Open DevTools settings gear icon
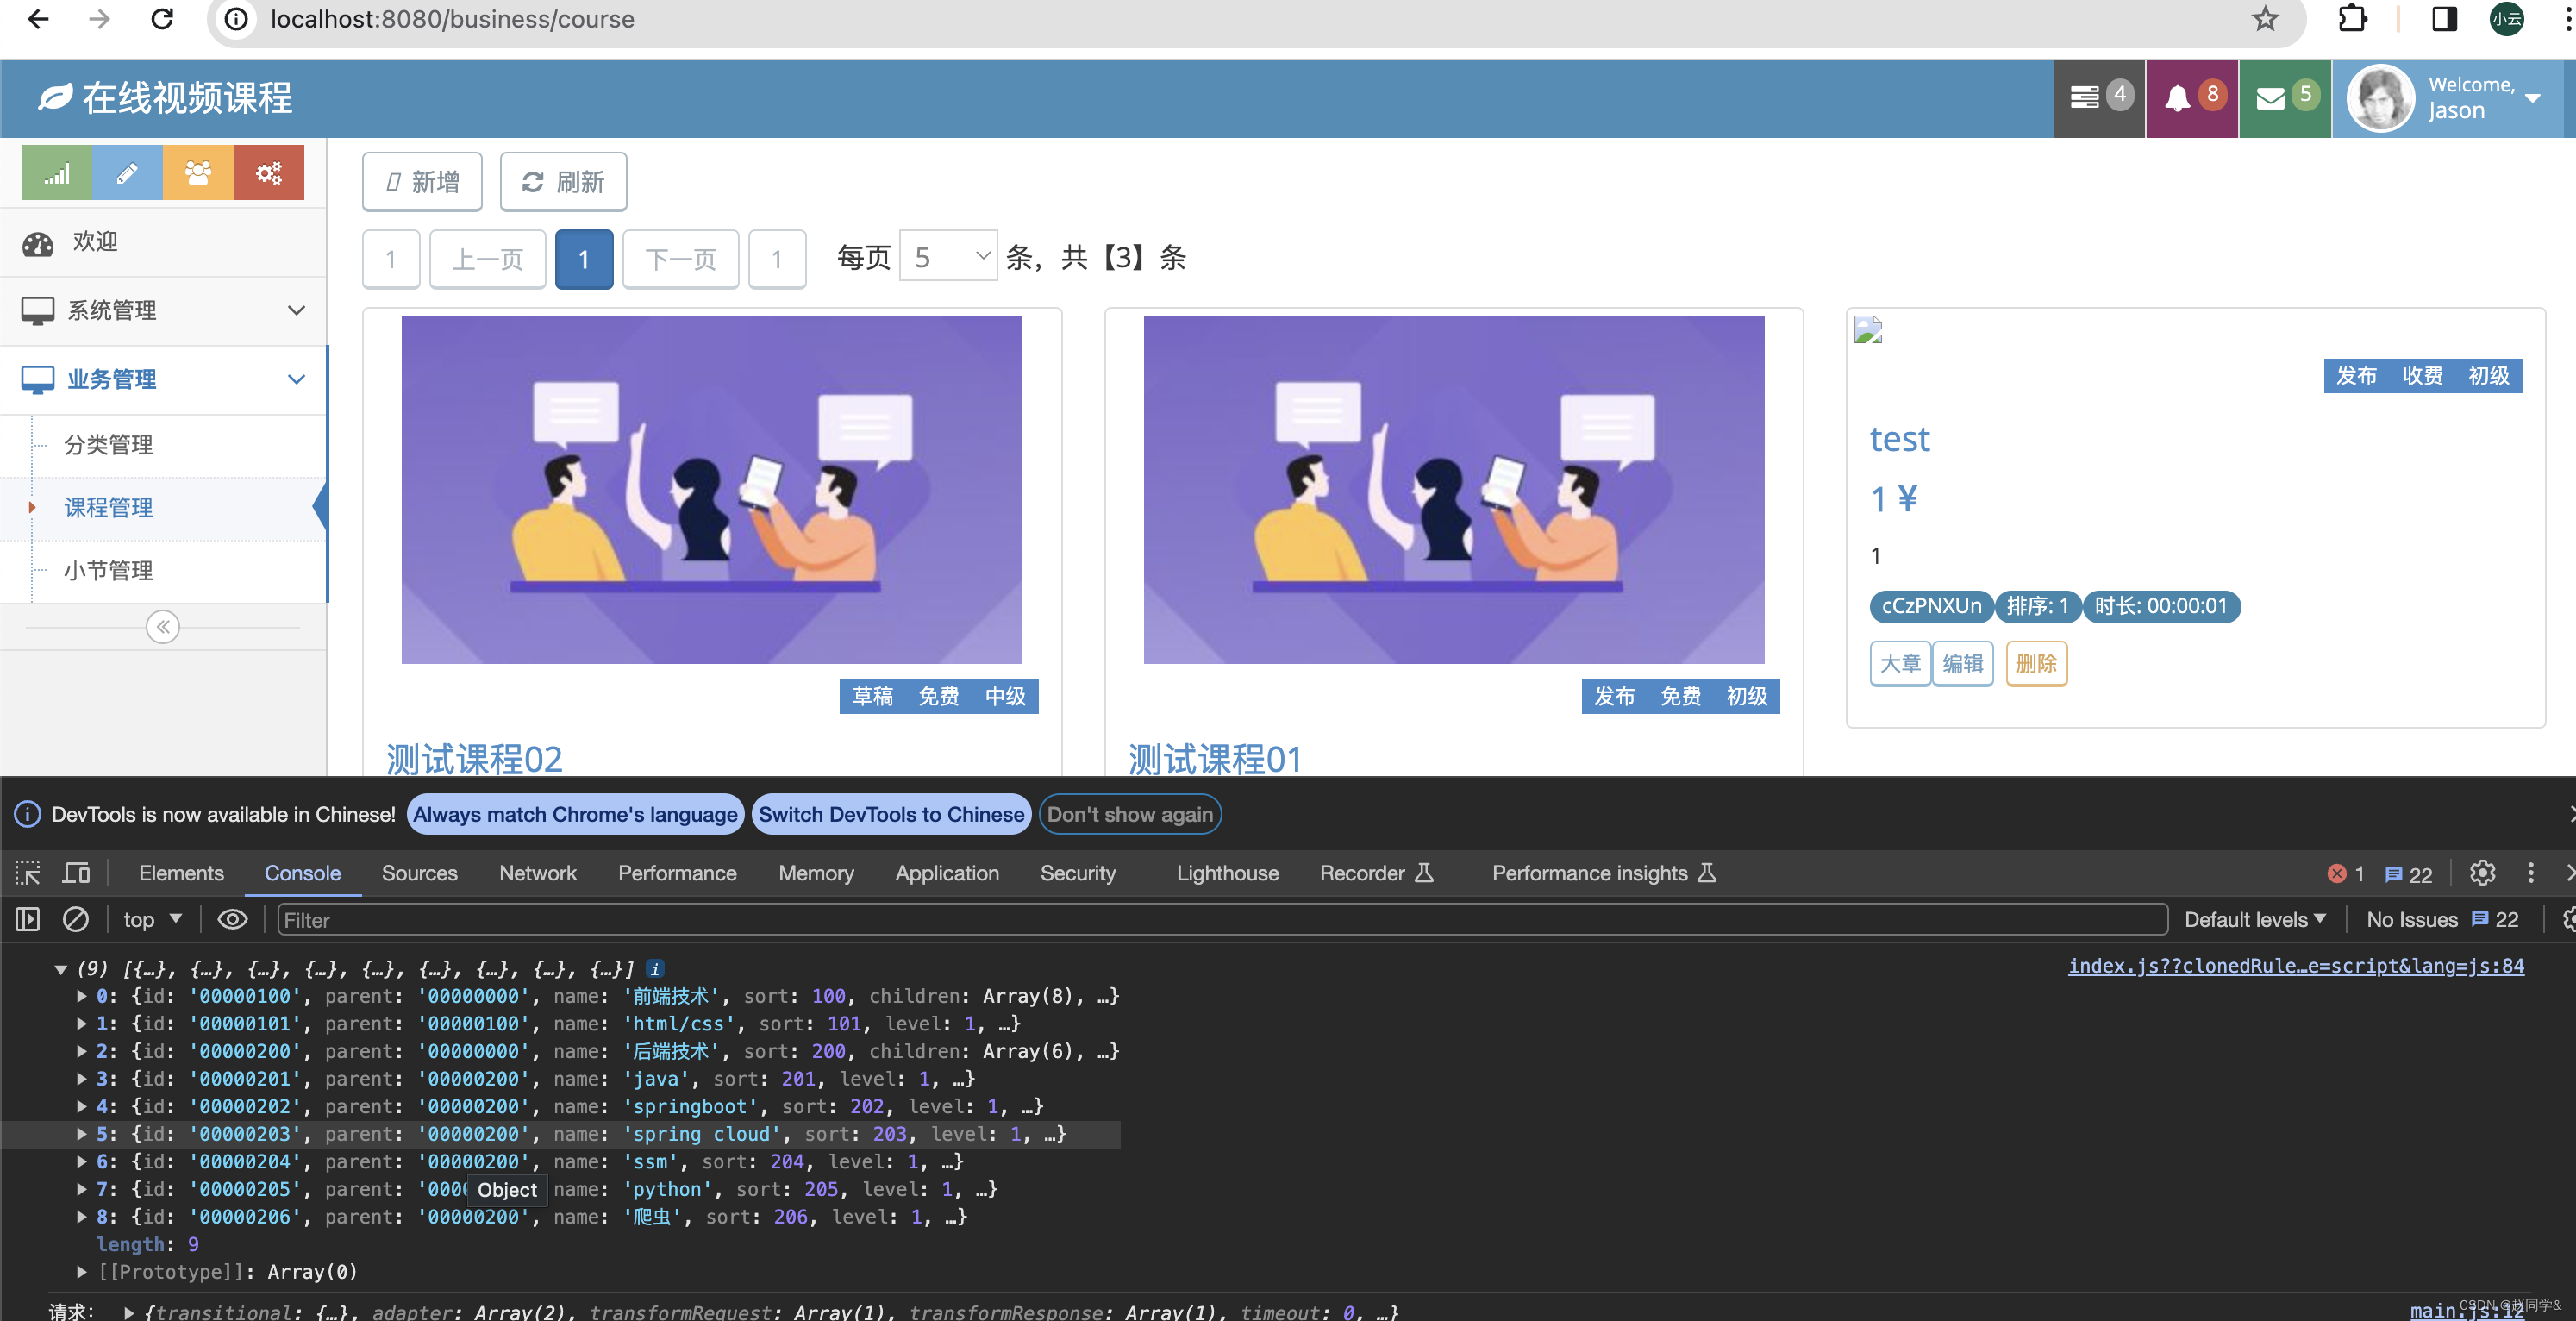2576x1321 pixels. click(2482, 873)
